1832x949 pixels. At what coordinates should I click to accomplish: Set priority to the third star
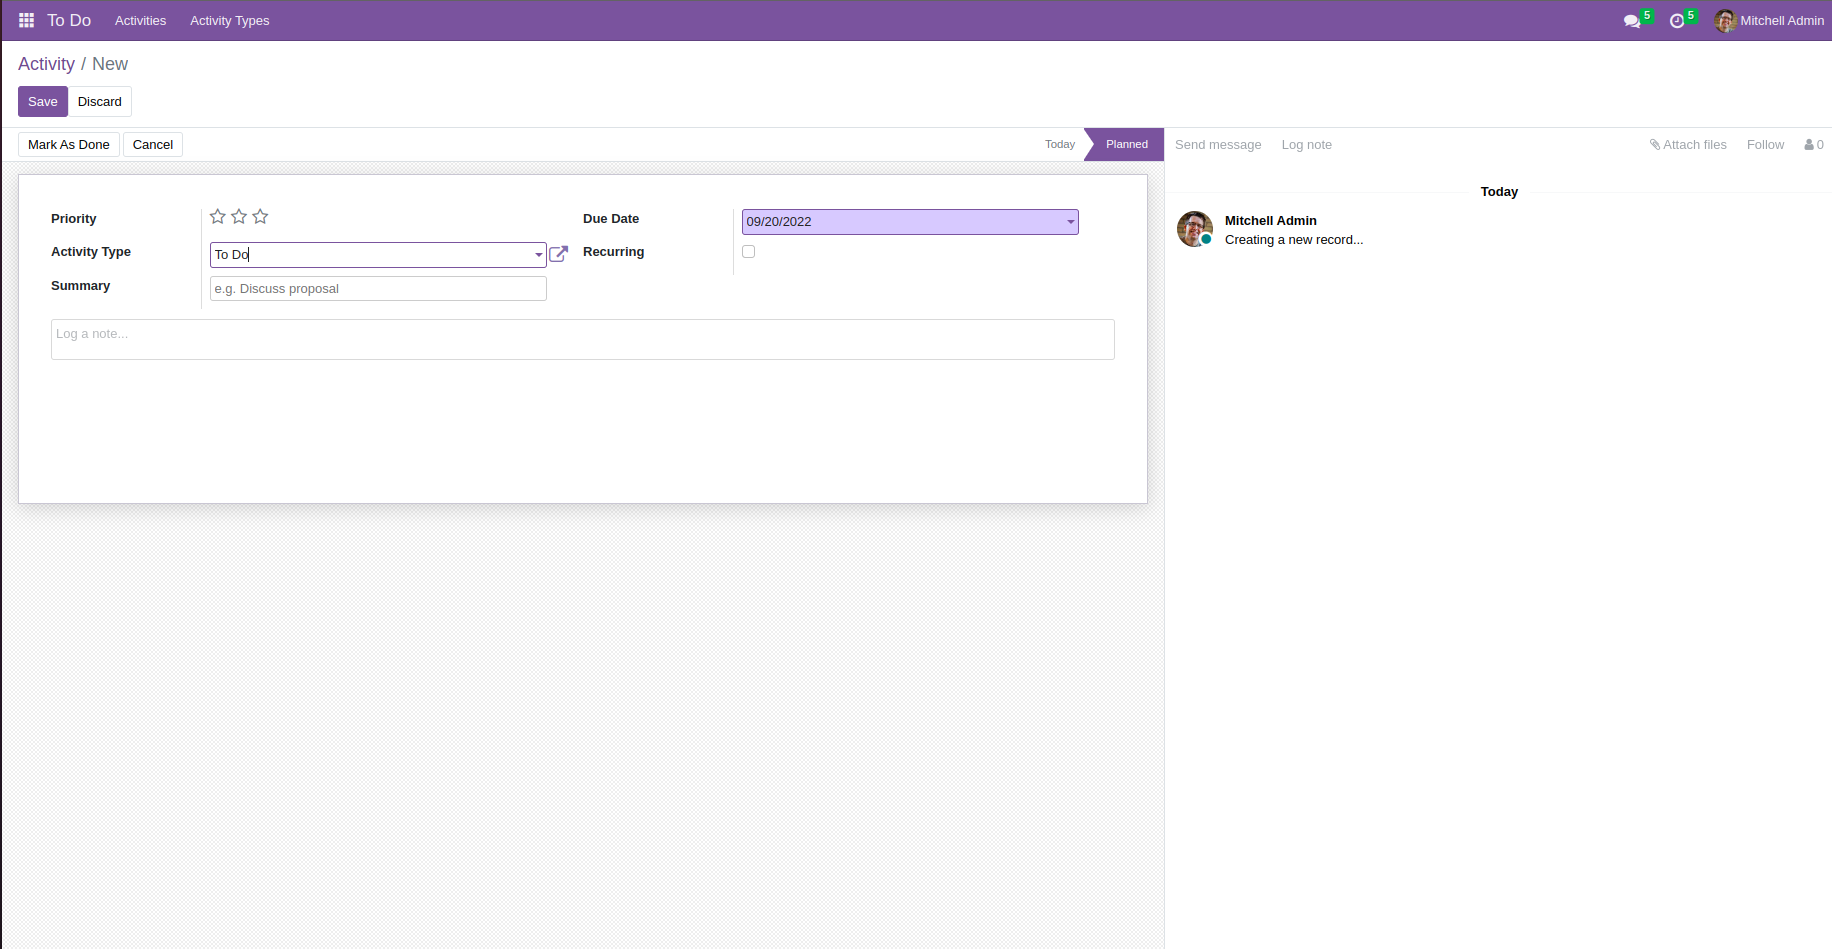(x=260, y=217)
